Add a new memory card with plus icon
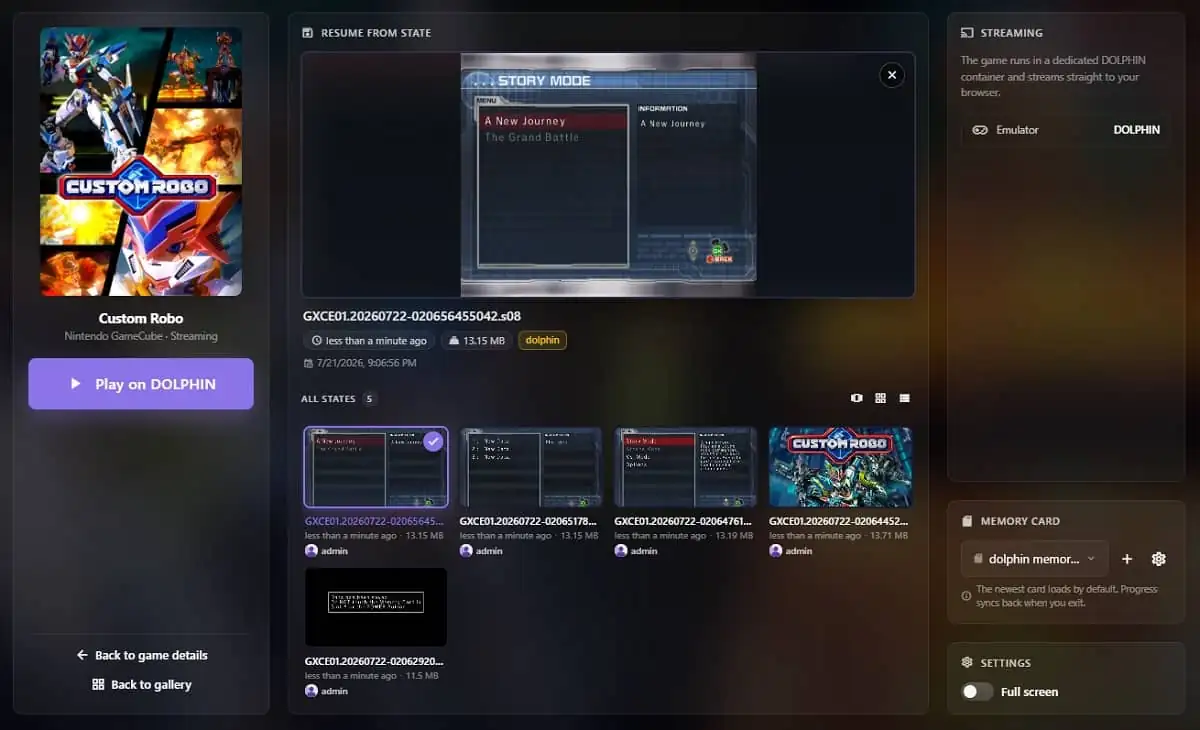This screenshot has width=1200, height=730. (x=1127, y=559)
